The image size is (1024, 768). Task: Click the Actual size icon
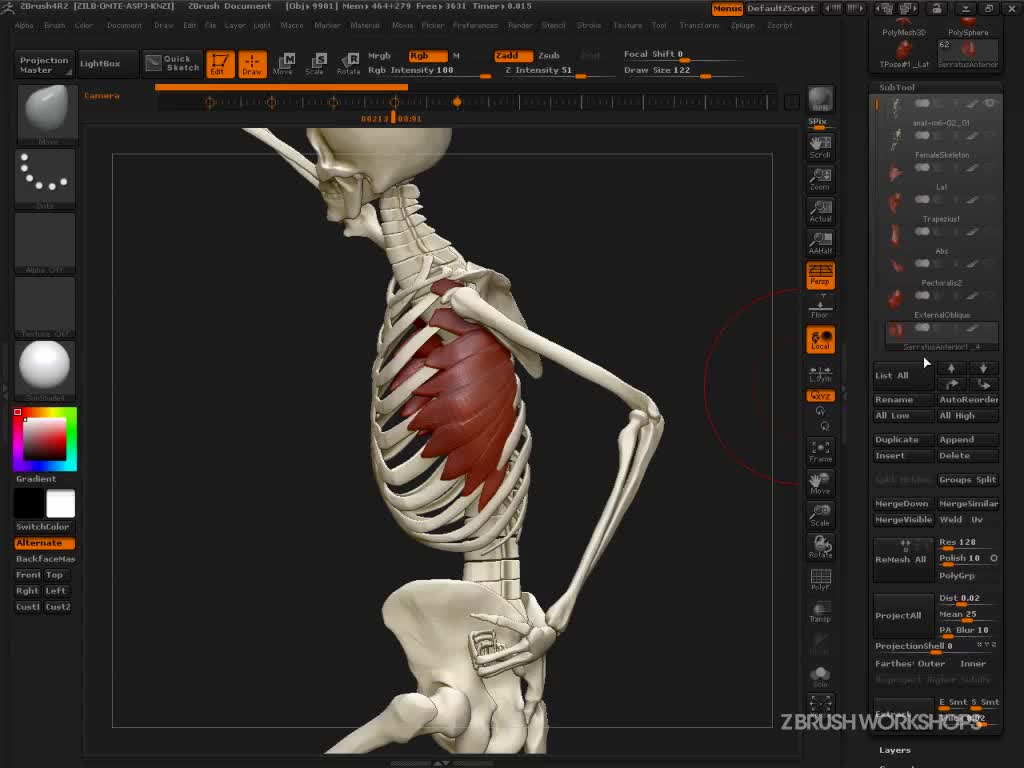click(x=820, y=211)
